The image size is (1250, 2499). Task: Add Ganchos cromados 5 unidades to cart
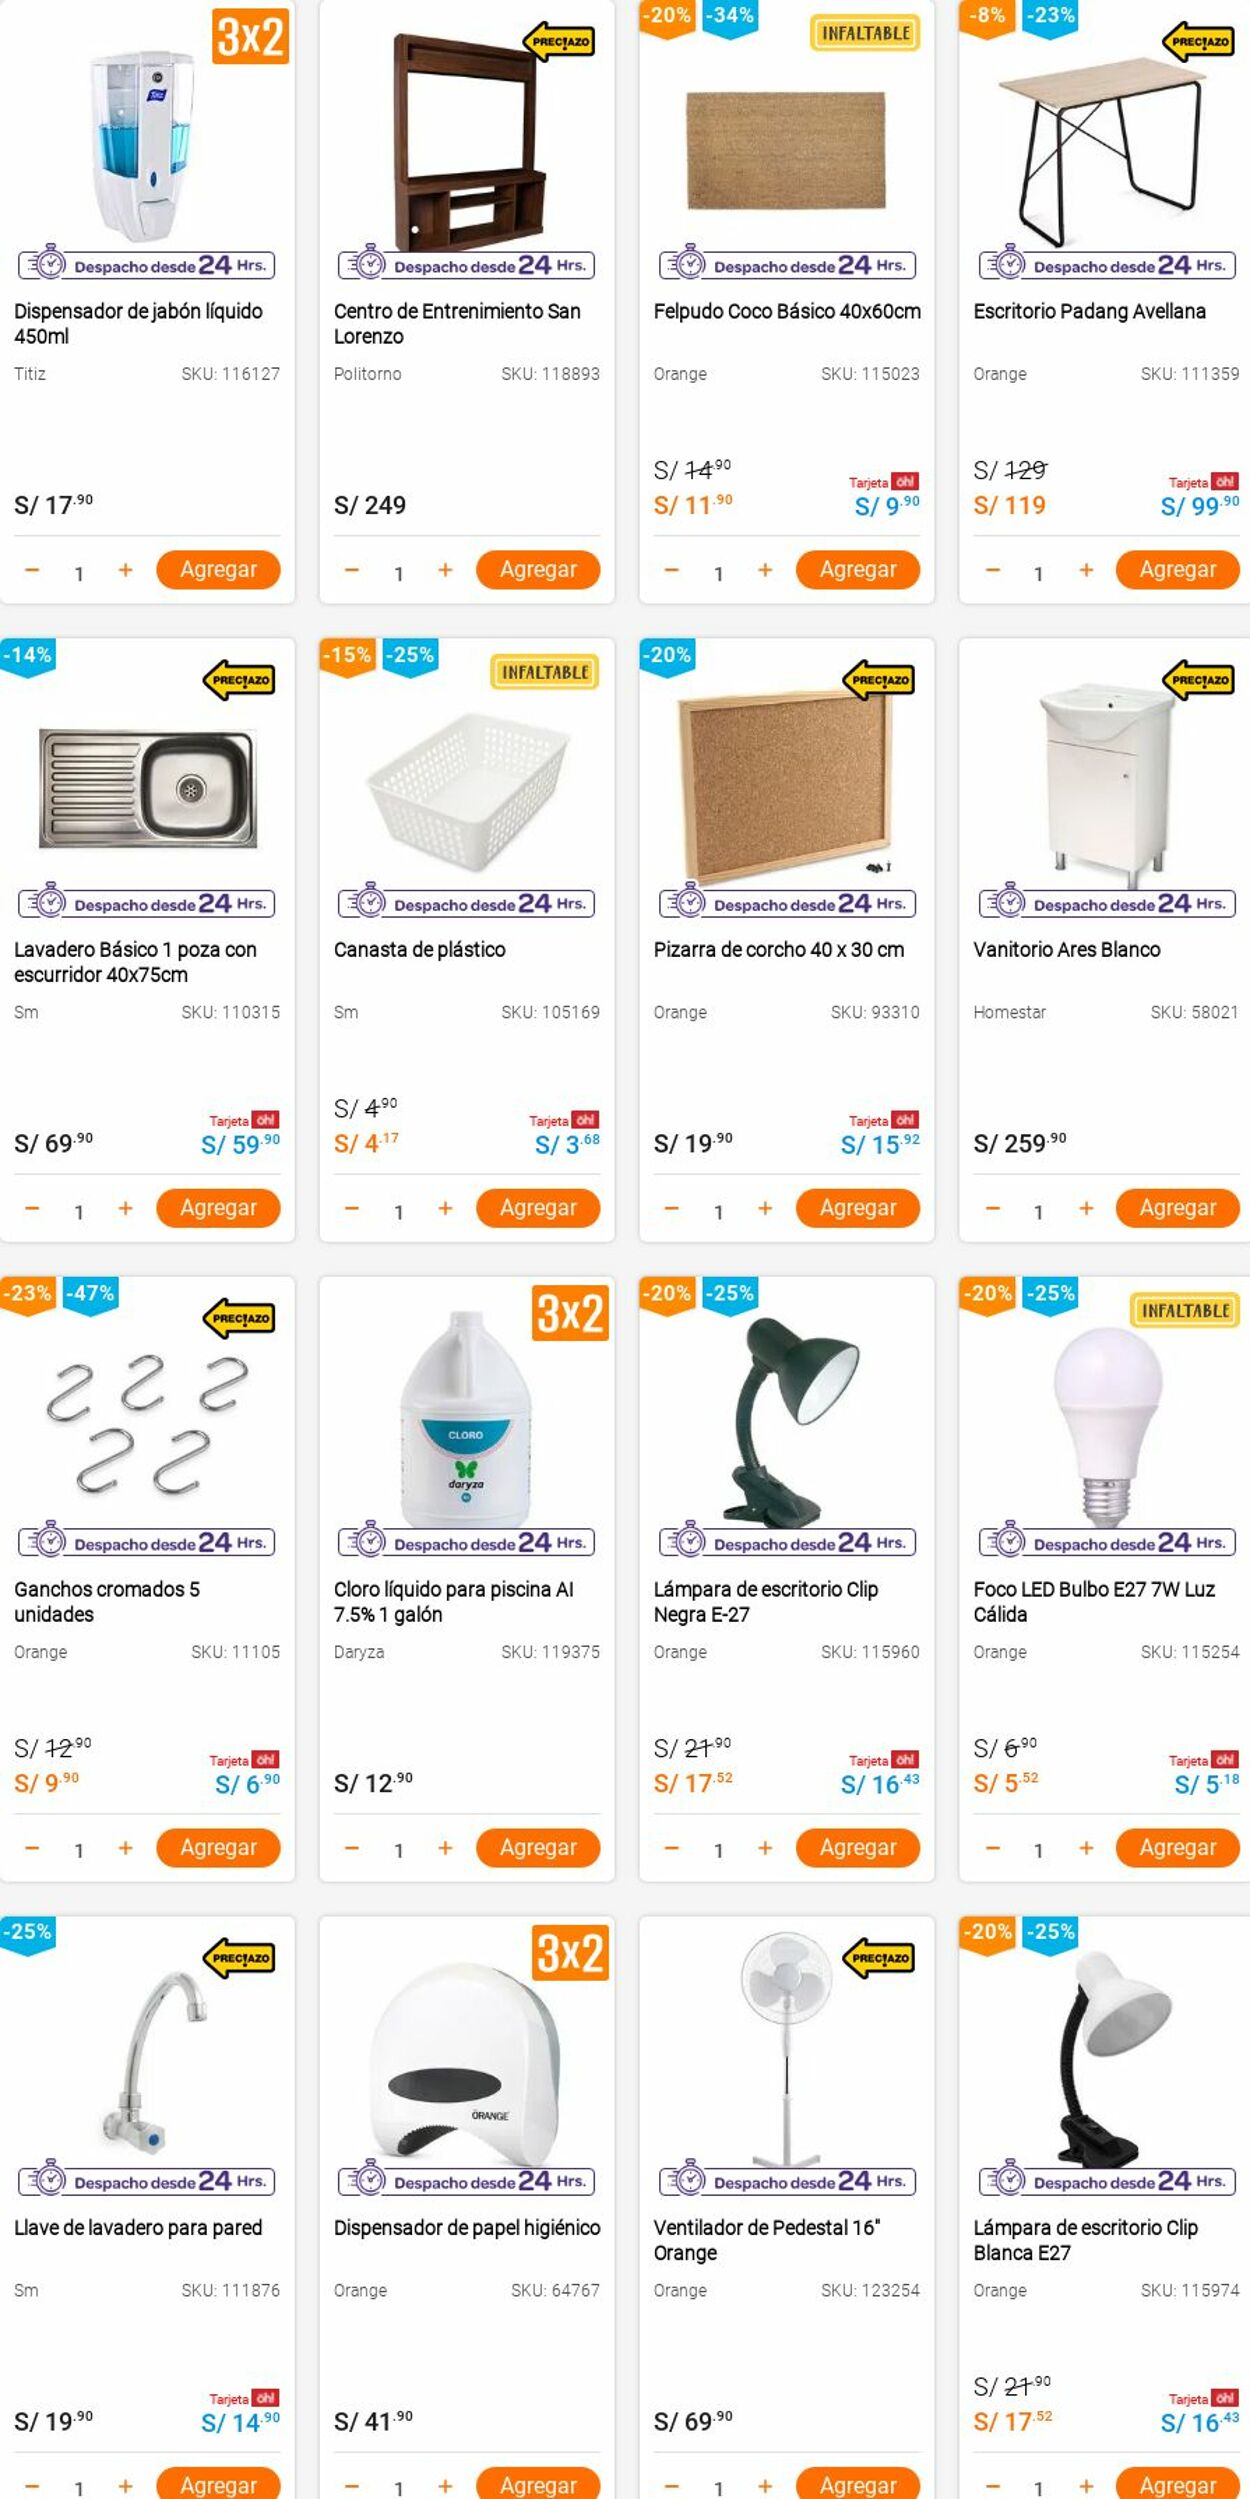point(218,1847)
